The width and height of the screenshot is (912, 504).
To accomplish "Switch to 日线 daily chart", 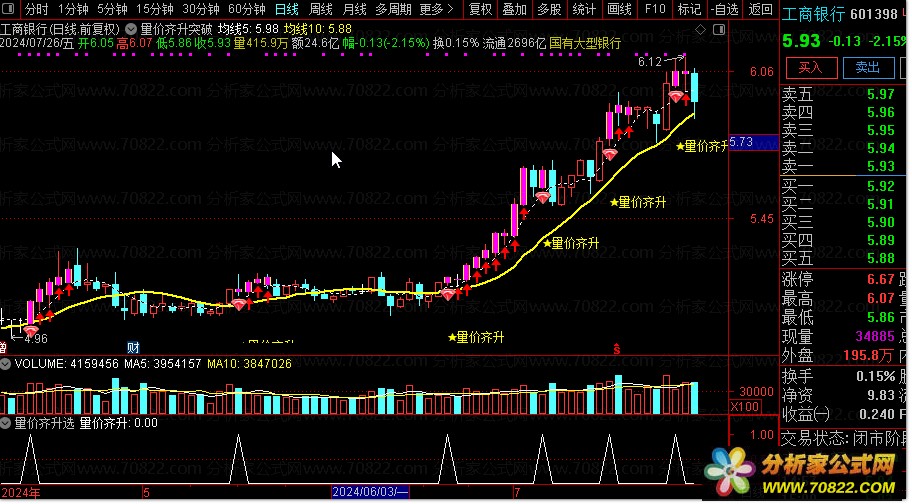I will 287,9.
